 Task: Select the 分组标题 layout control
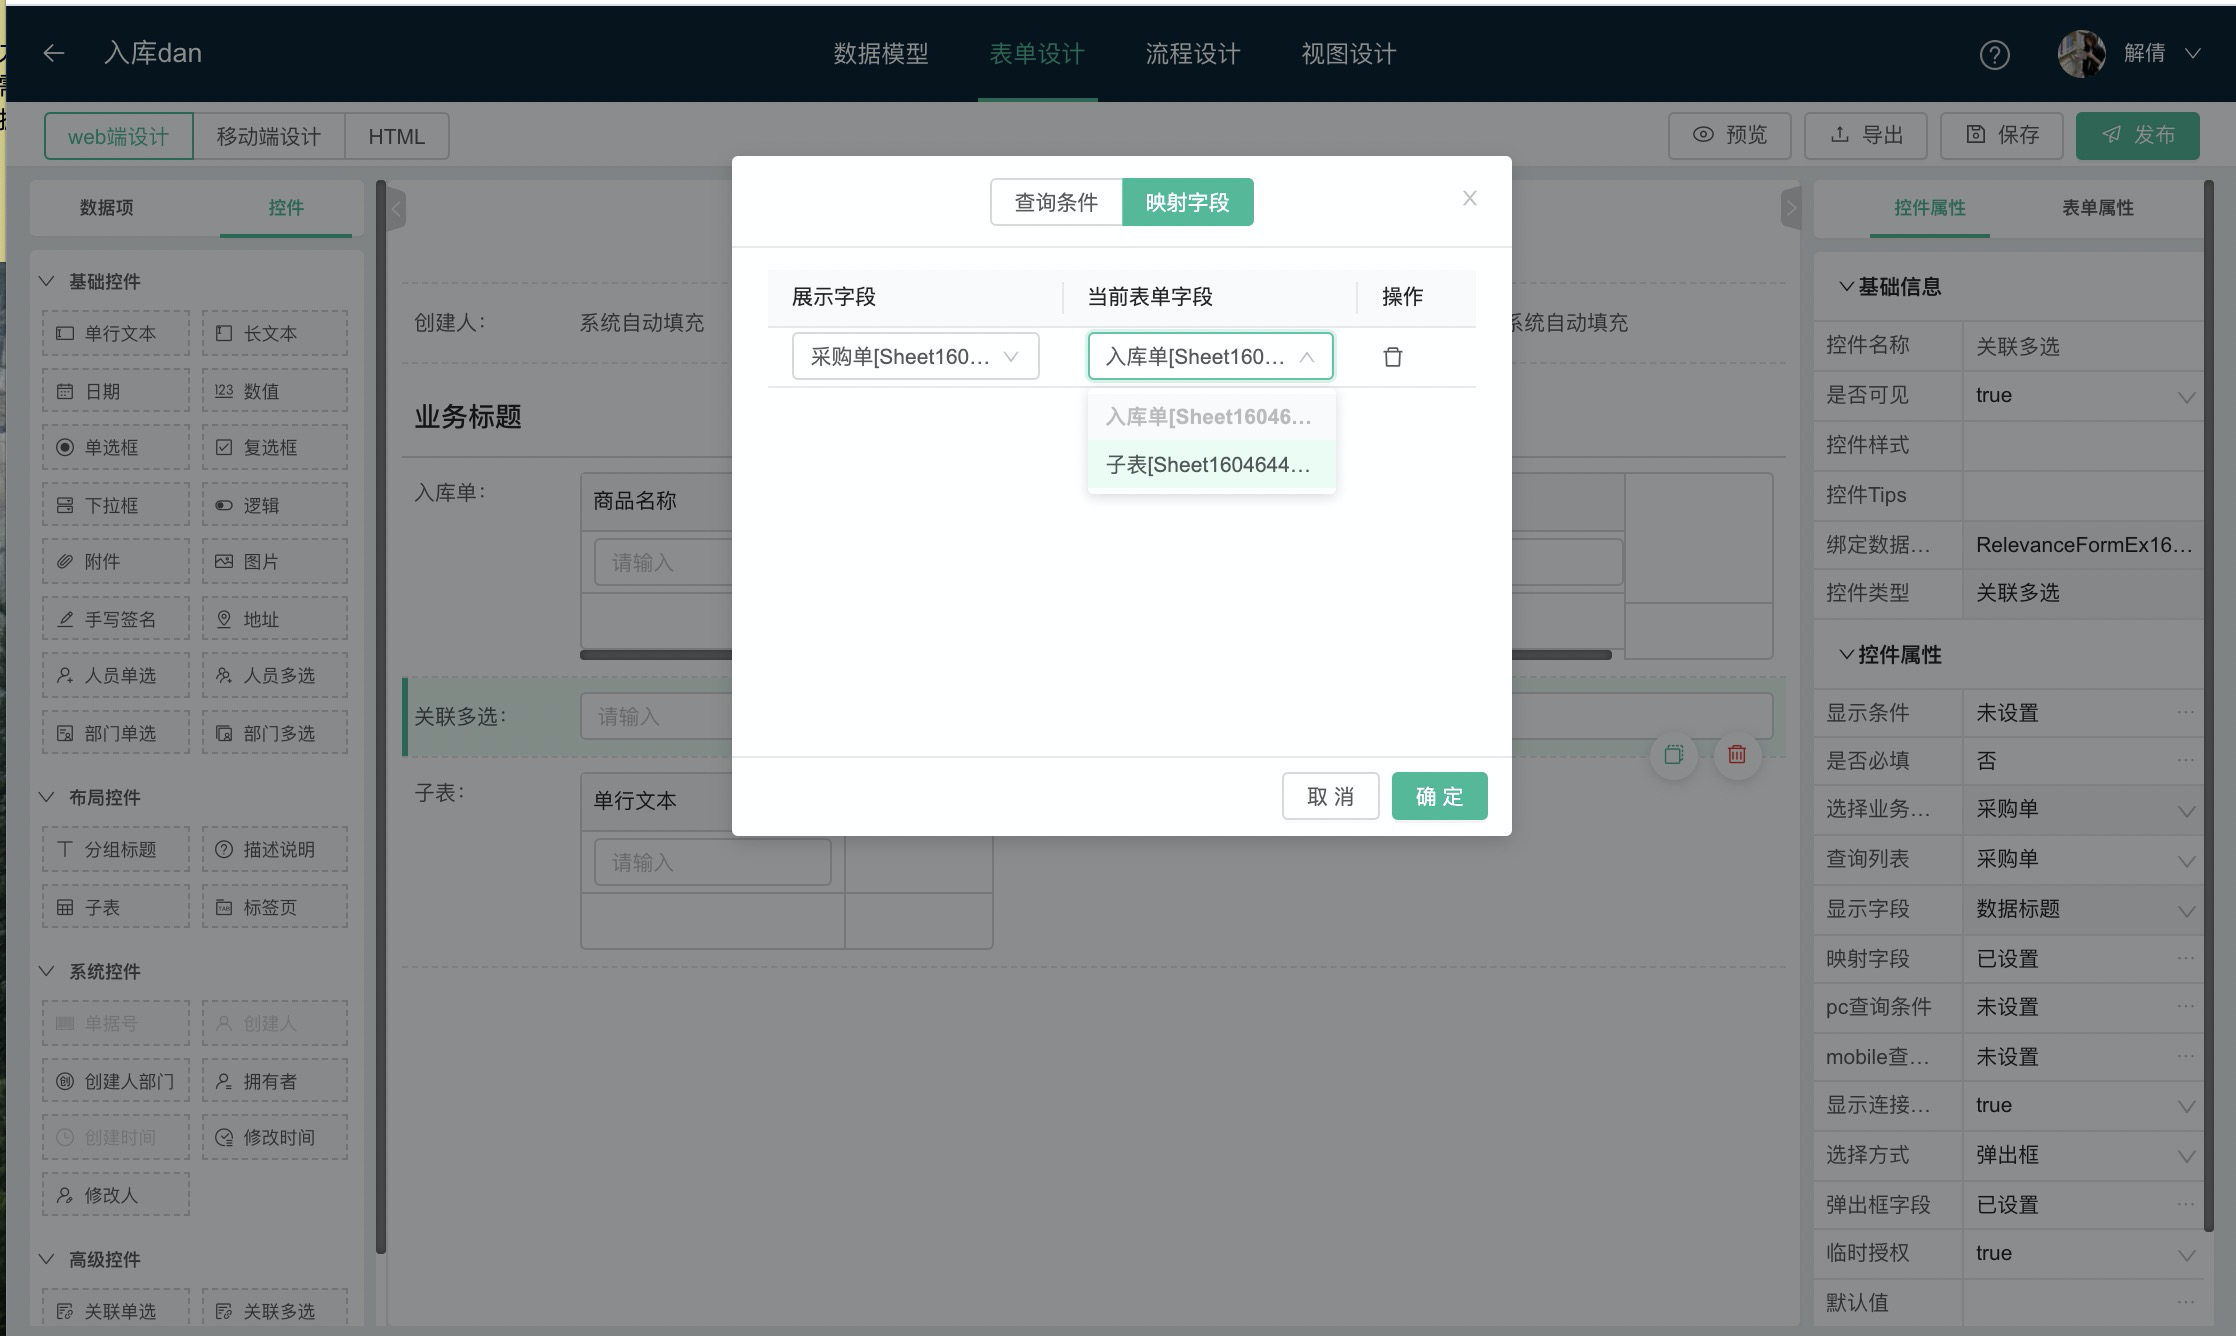click(116, 849)
